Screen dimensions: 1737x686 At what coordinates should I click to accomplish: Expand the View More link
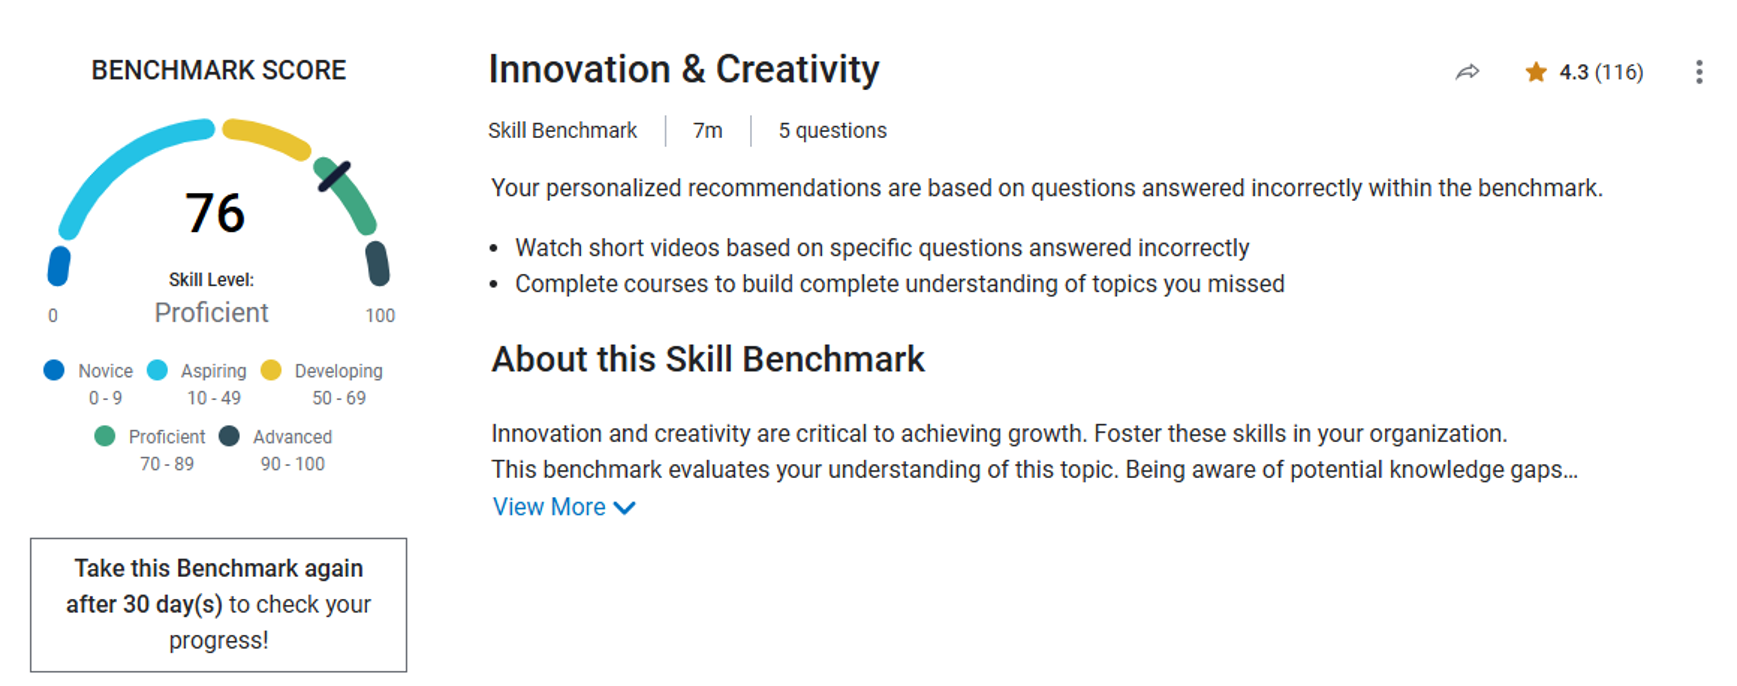tap(549, 507)
